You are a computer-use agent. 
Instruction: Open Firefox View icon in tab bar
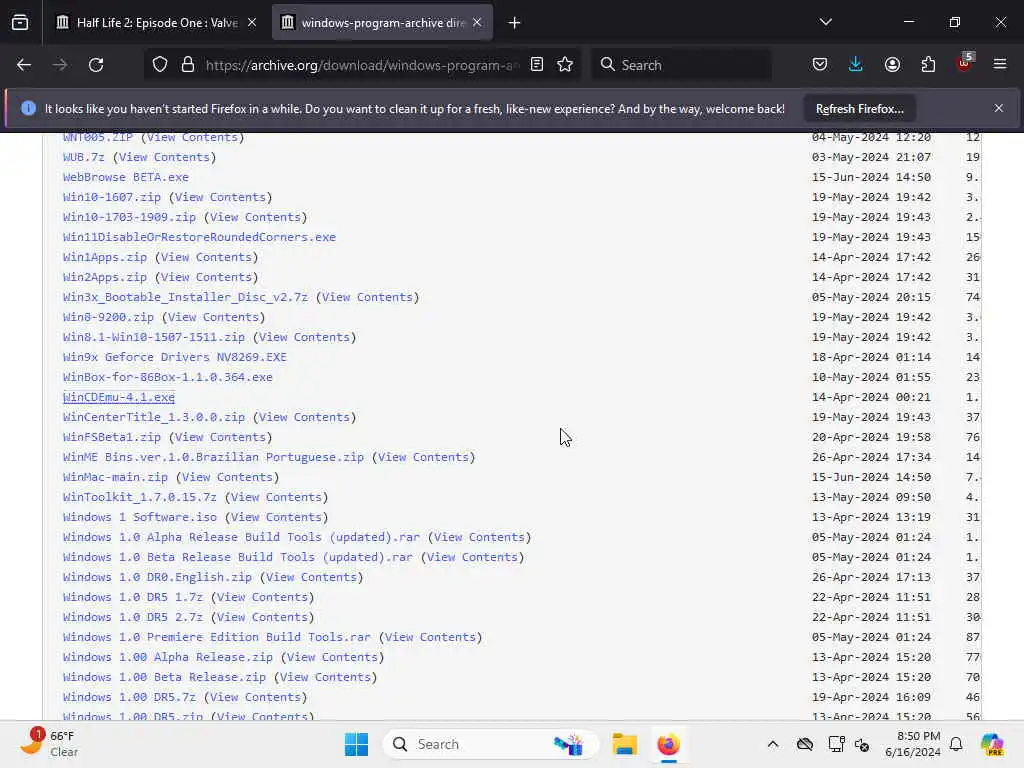pos(20,23)
